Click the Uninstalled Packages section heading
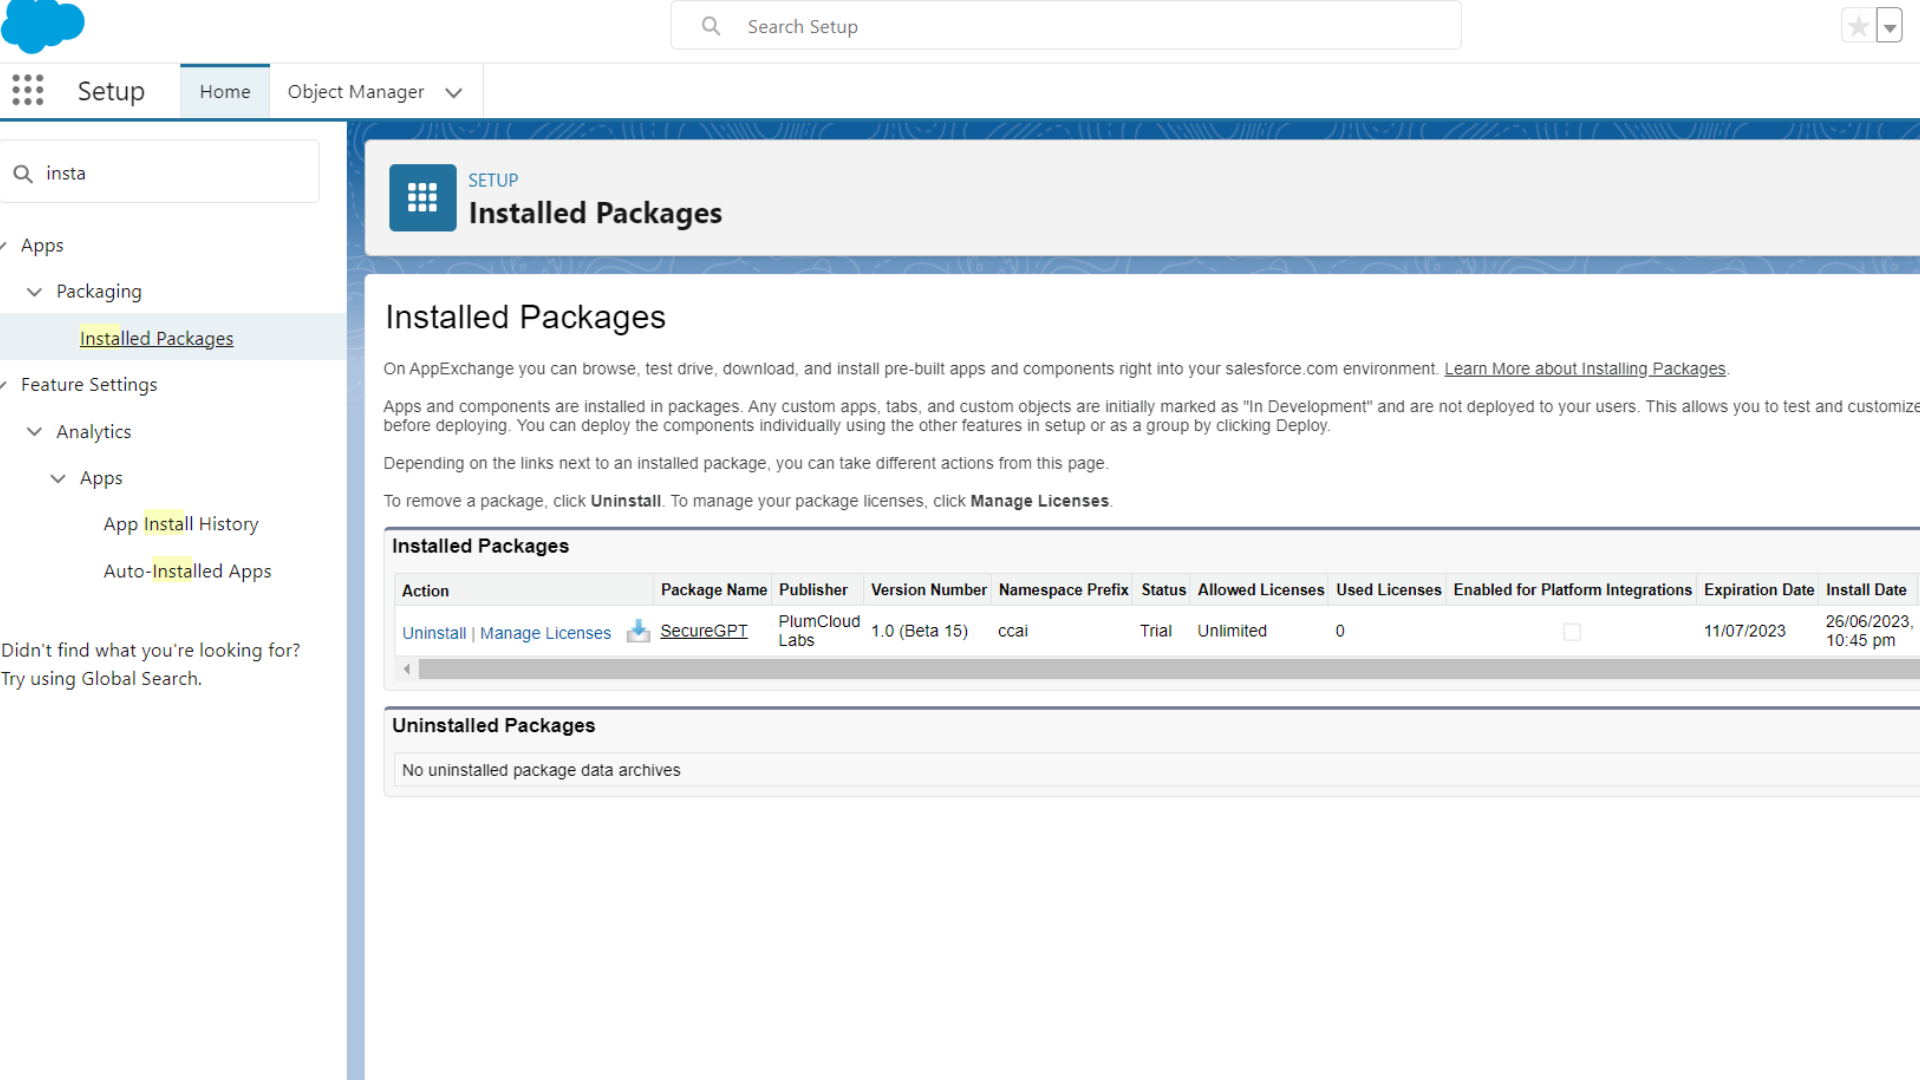 (x=493, y=725)
